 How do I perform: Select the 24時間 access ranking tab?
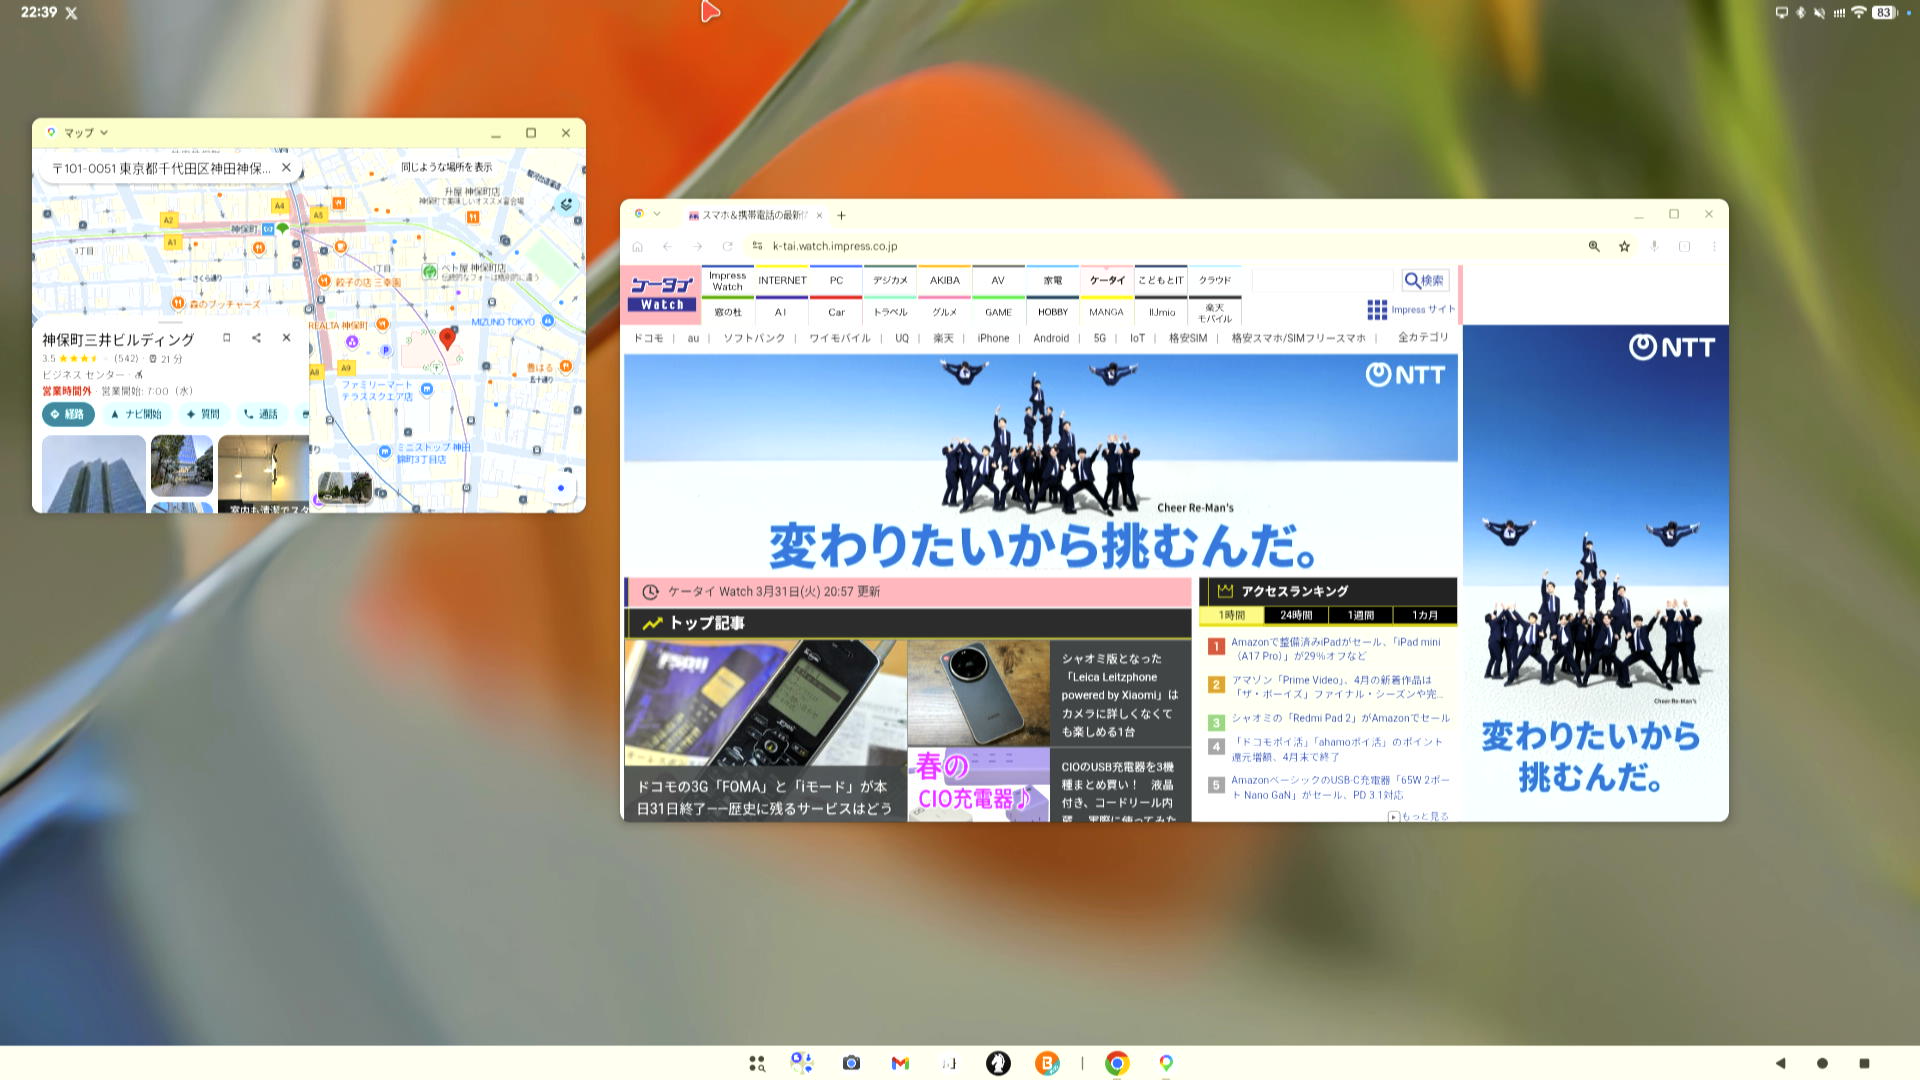click(x=1294, y=614)
